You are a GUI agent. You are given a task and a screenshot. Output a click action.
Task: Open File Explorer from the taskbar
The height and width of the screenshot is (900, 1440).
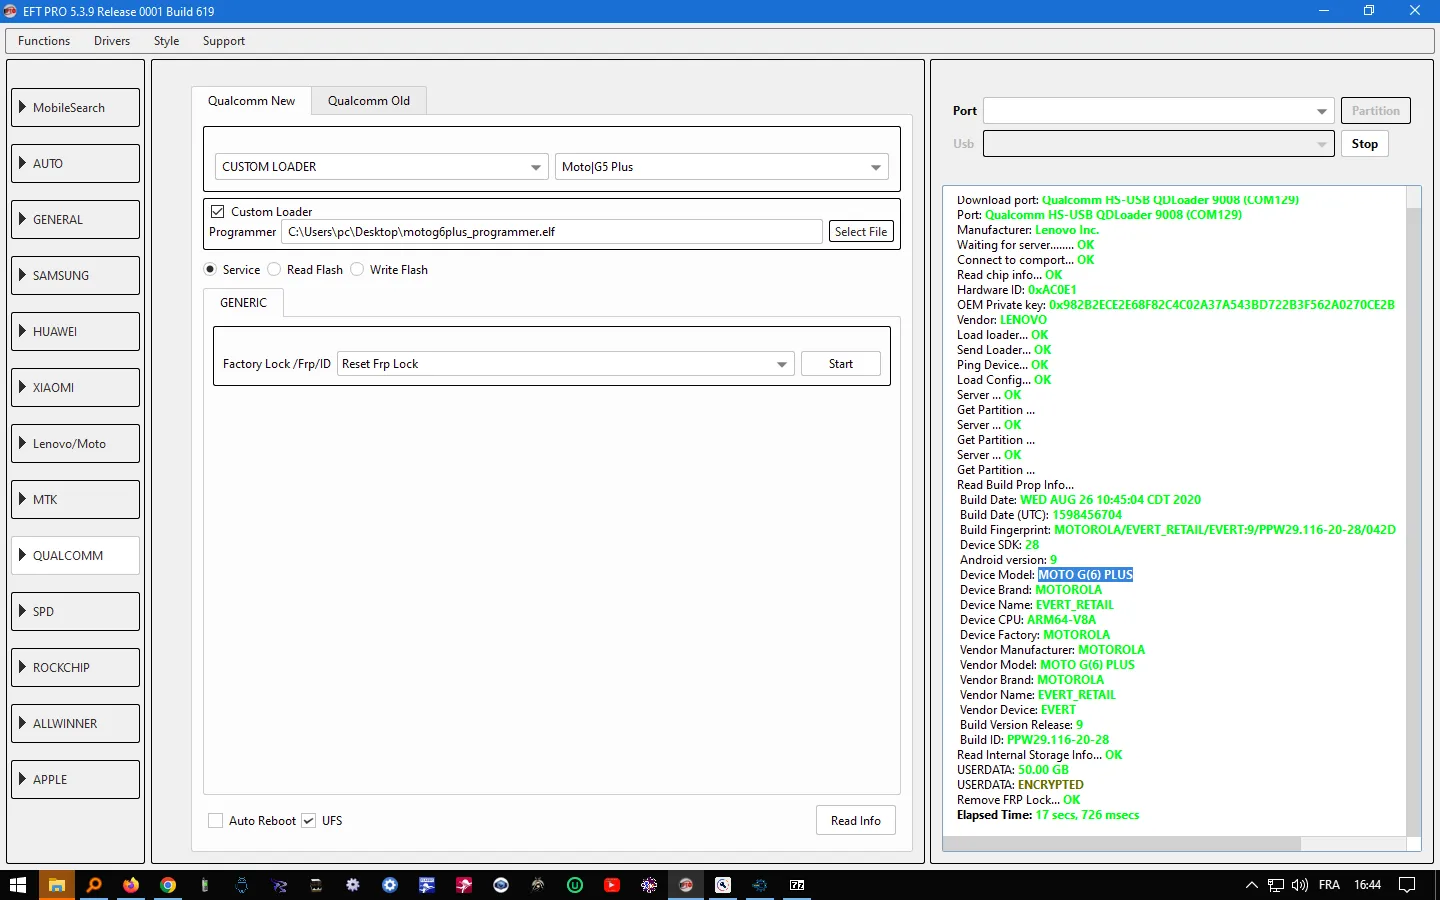(57, 885)
